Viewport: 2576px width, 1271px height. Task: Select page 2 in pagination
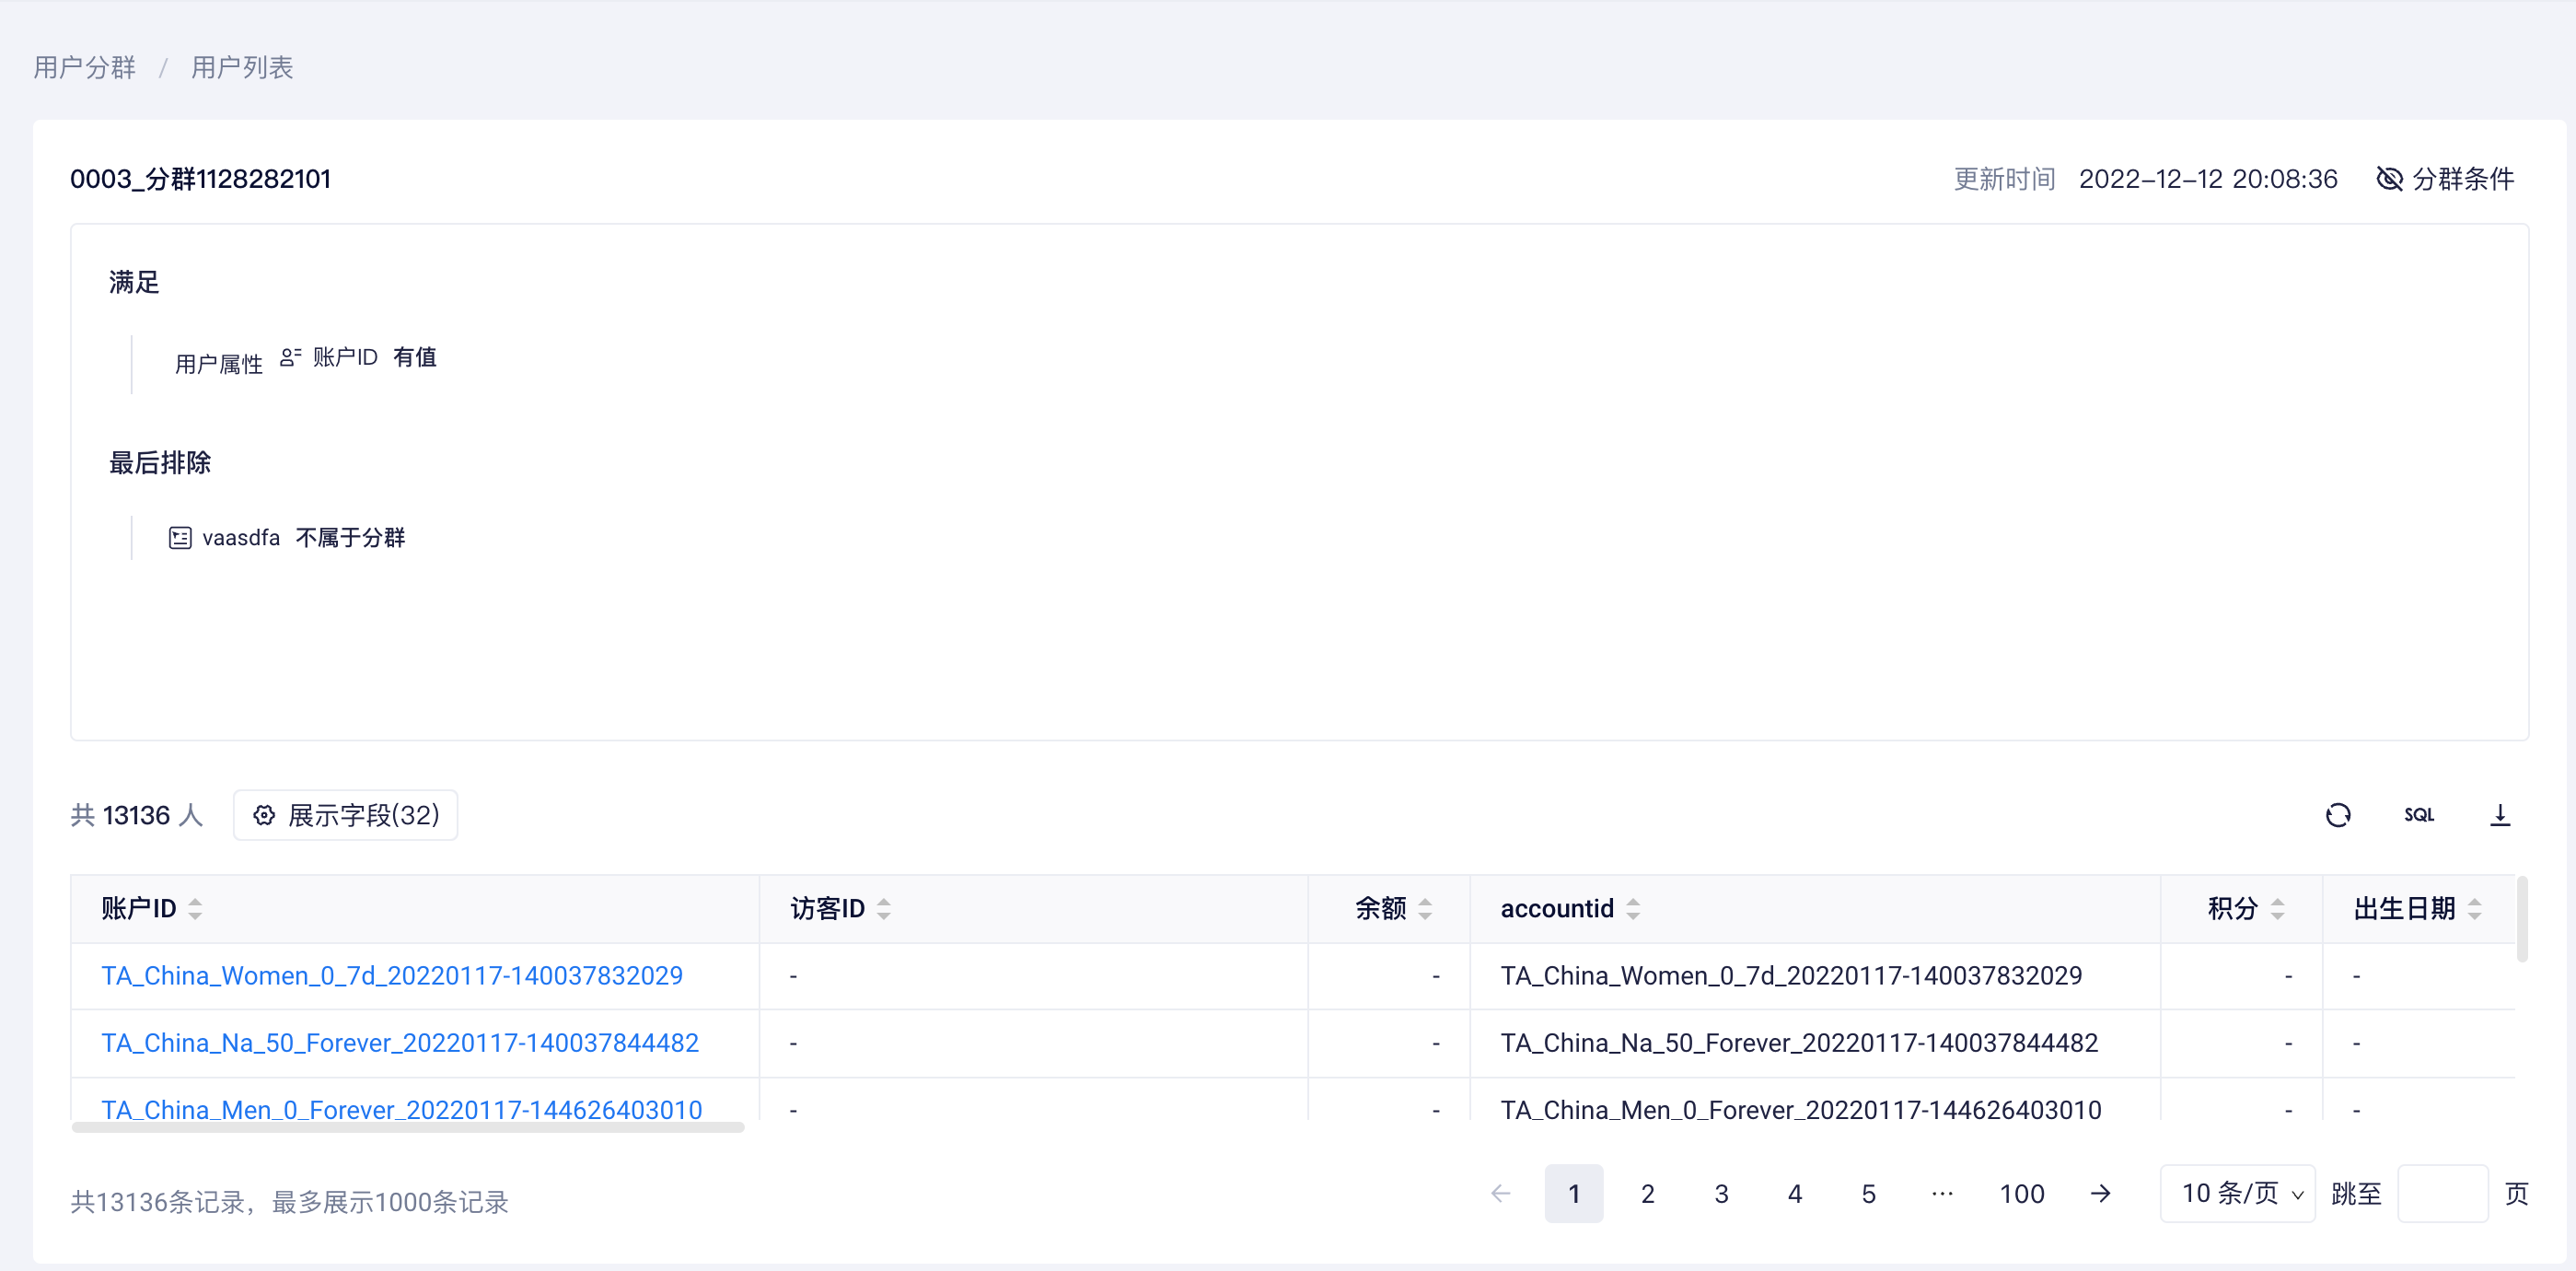[1647, 1193]
